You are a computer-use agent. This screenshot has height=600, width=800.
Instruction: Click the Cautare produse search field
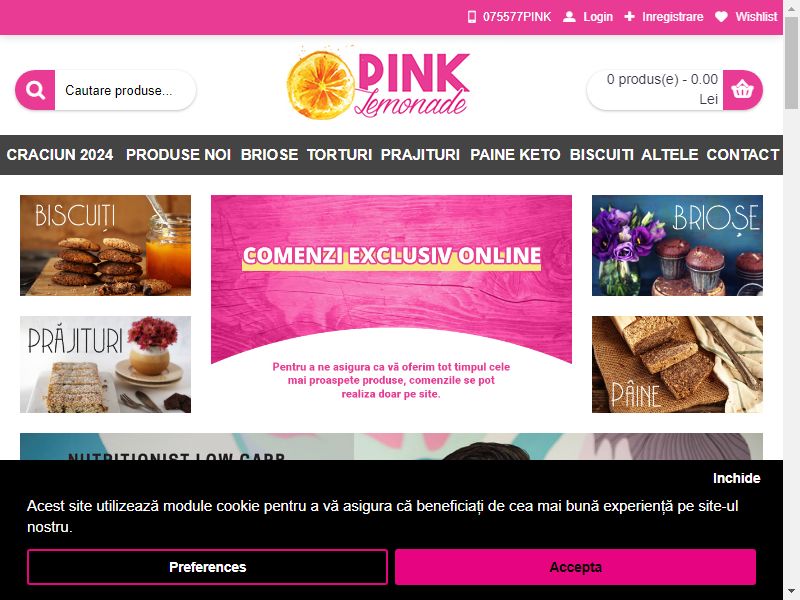coord(125,90)
